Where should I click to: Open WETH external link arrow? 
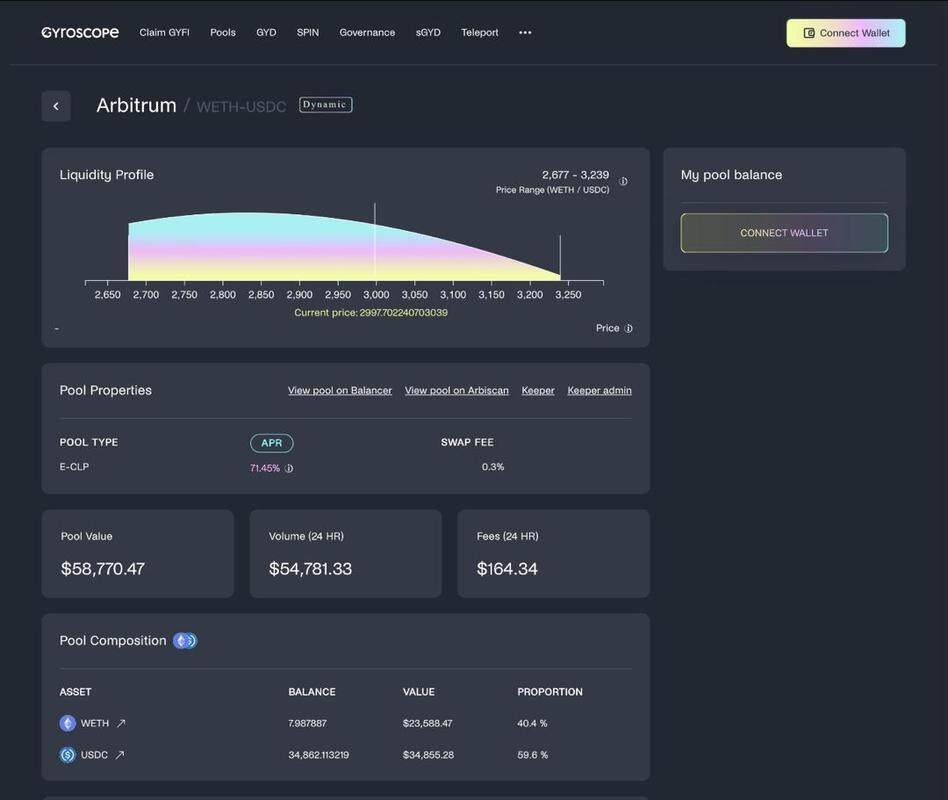(121, 723)
